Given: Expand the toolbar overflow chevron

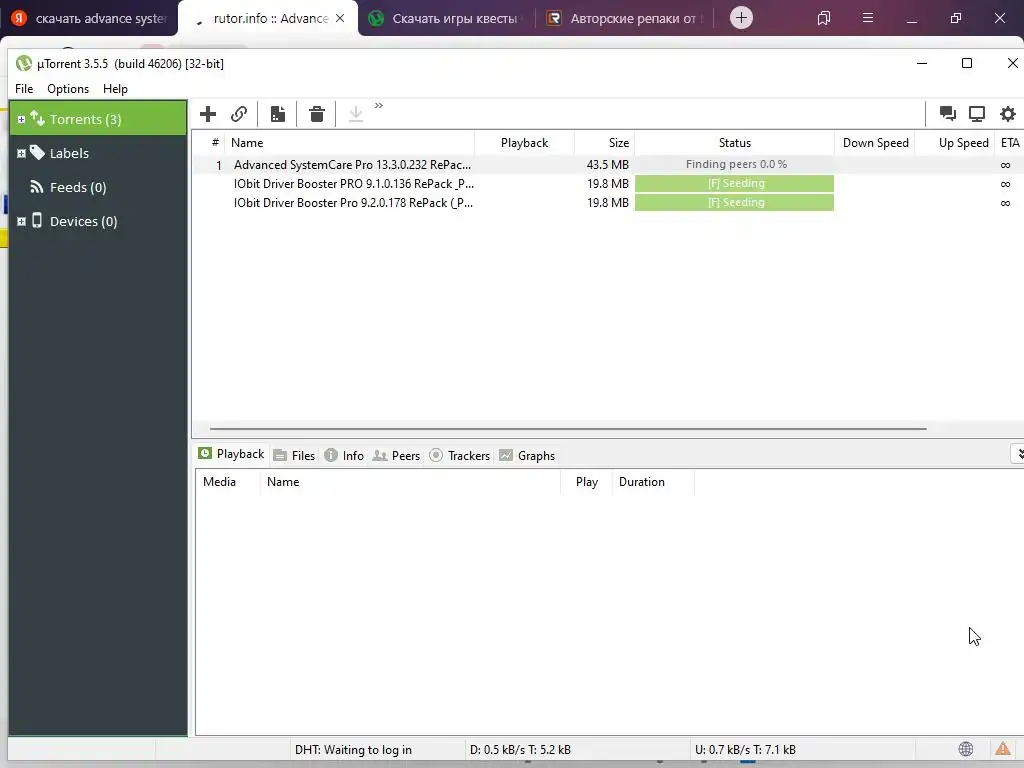Looking at the screenshot, I should point(379,105).
